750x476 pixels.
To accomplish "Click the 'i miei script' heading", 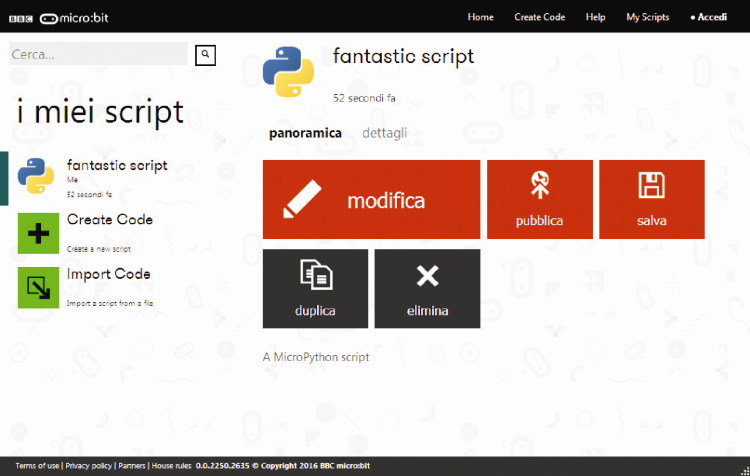I will pyautogui.click(x=100, y=111).
